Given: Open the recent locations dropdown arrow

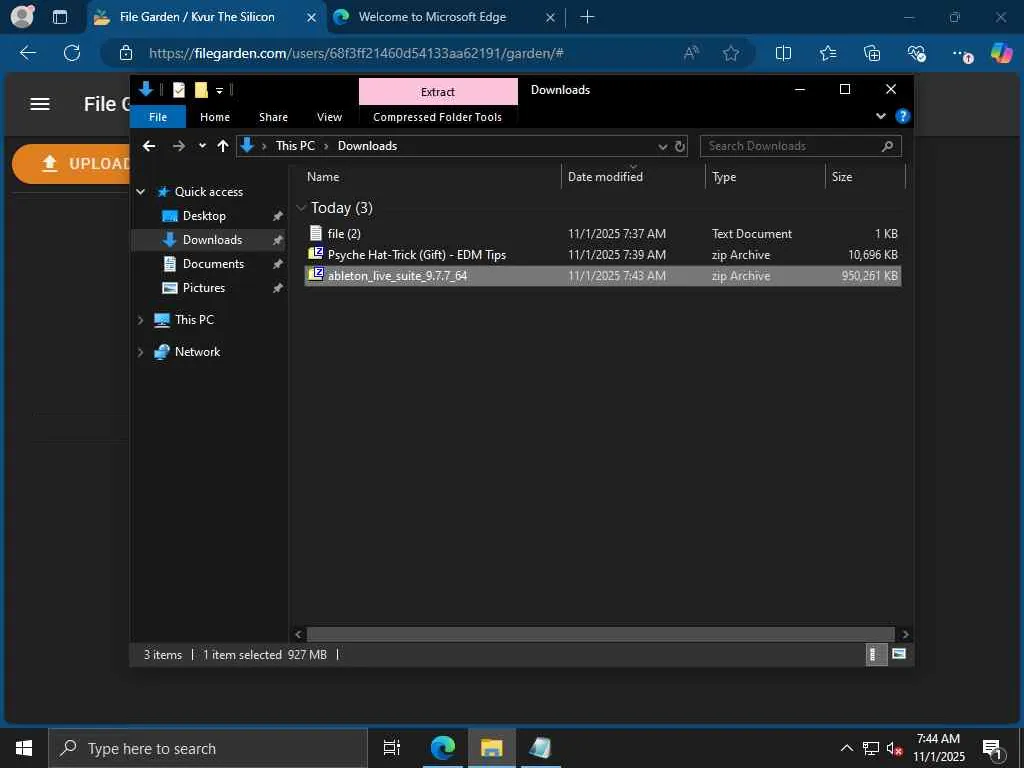Looking at the screenshot, I should 202,146.
